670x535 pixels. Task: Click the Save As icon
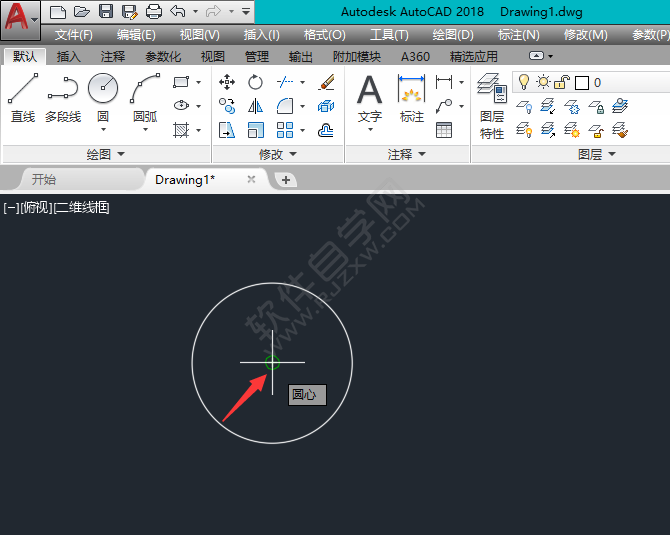[129, 12]
